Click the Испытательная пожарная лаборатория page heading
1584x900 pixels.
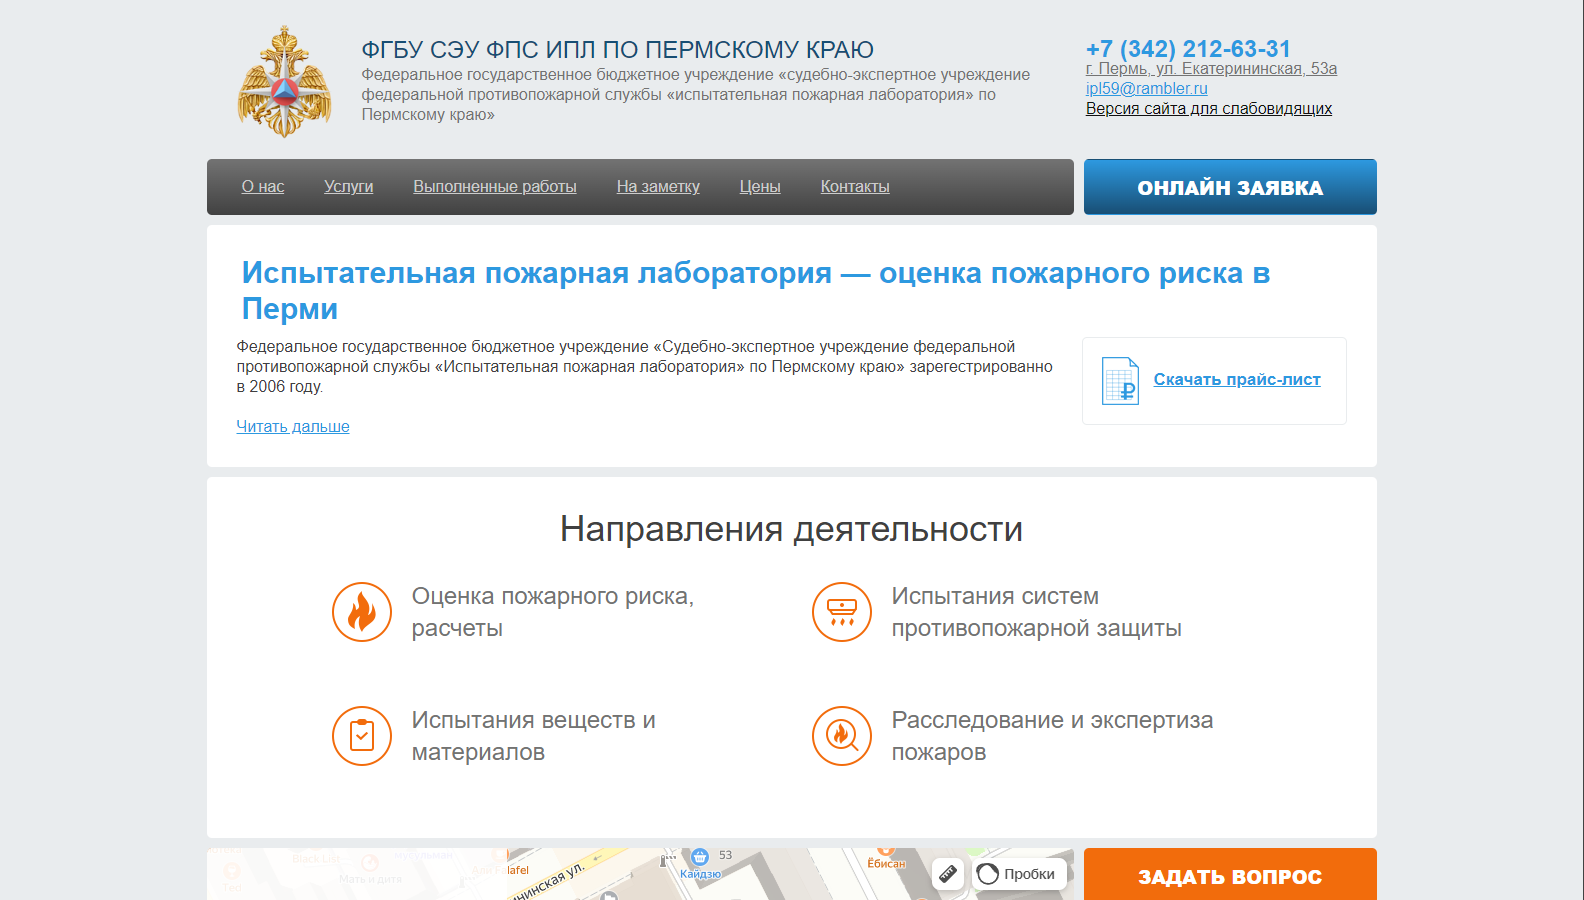coord(756,290)
